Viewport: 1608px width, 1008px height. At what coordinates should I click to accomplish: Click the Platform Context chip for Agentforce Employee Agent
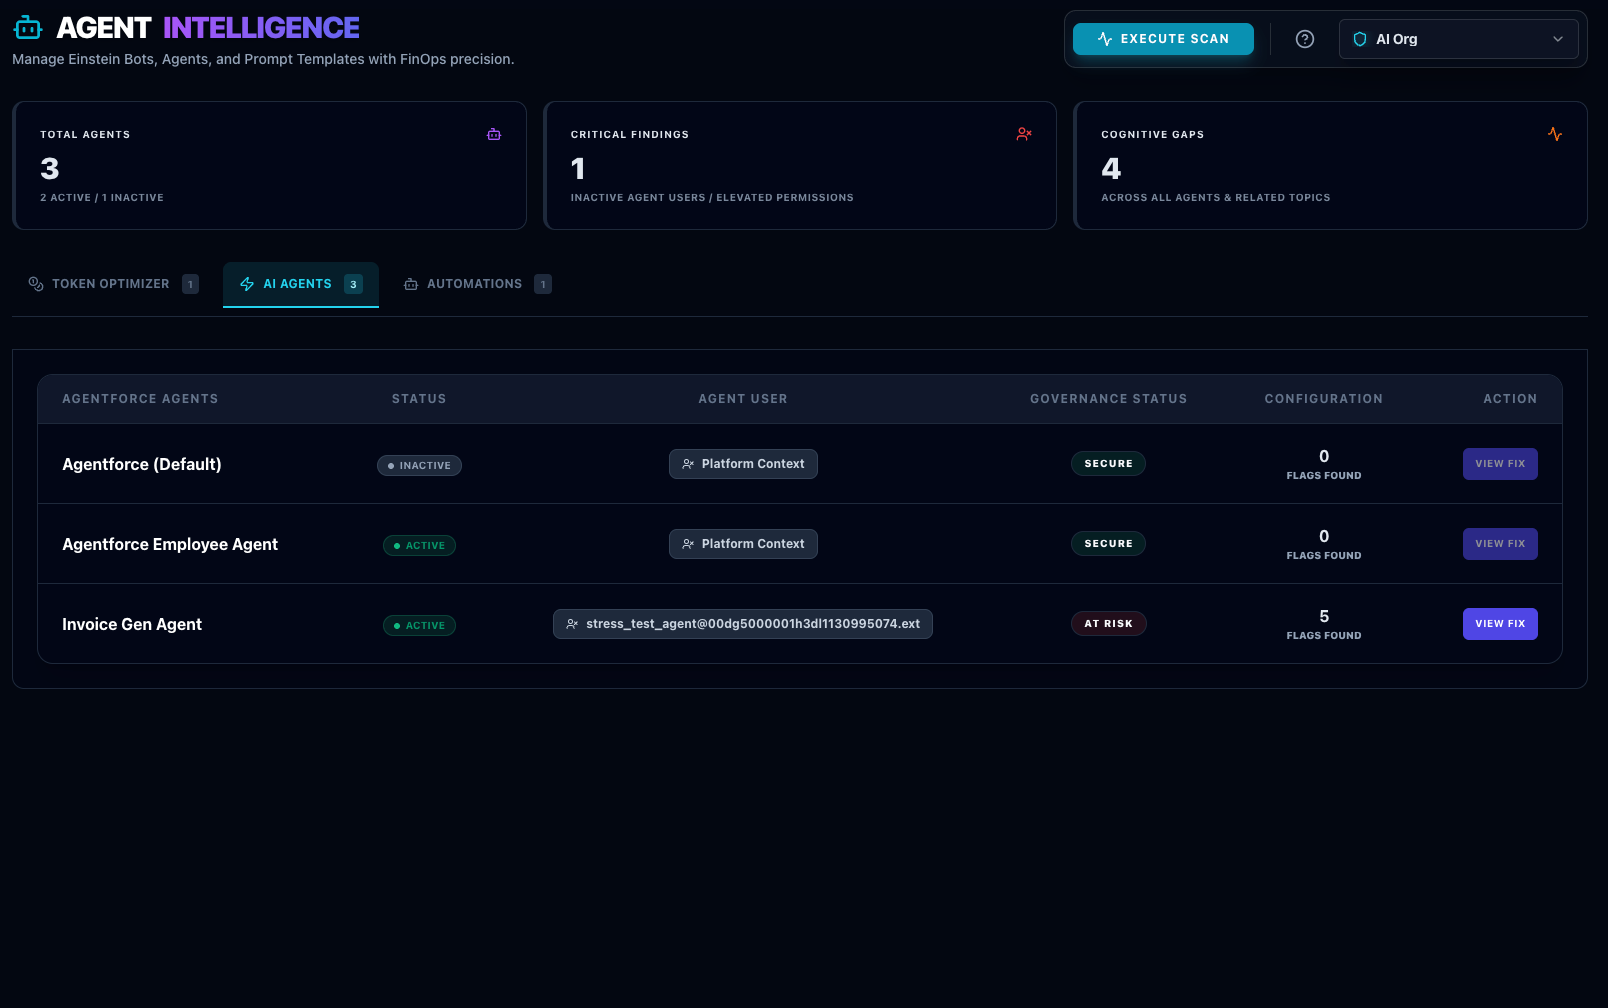743,544
